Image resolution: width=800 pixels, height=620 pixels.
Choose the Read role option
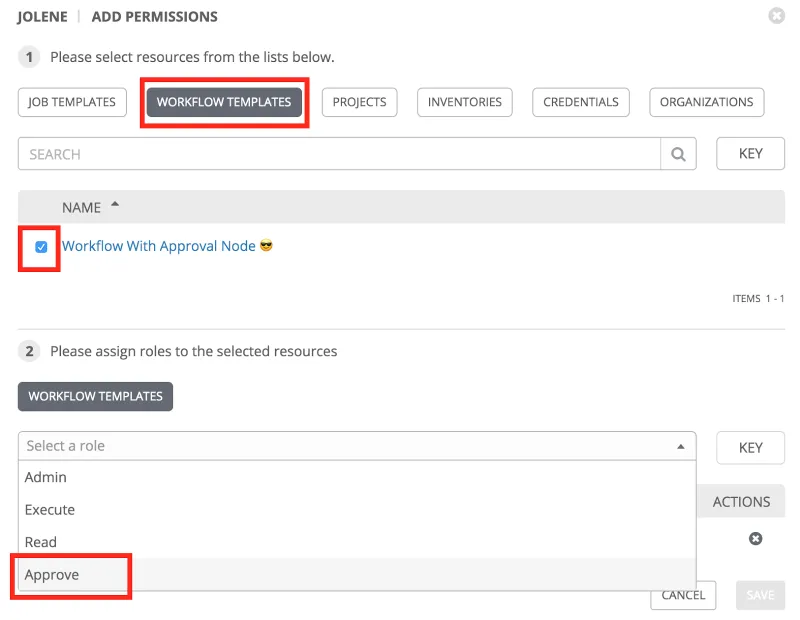tap(41, 542)
